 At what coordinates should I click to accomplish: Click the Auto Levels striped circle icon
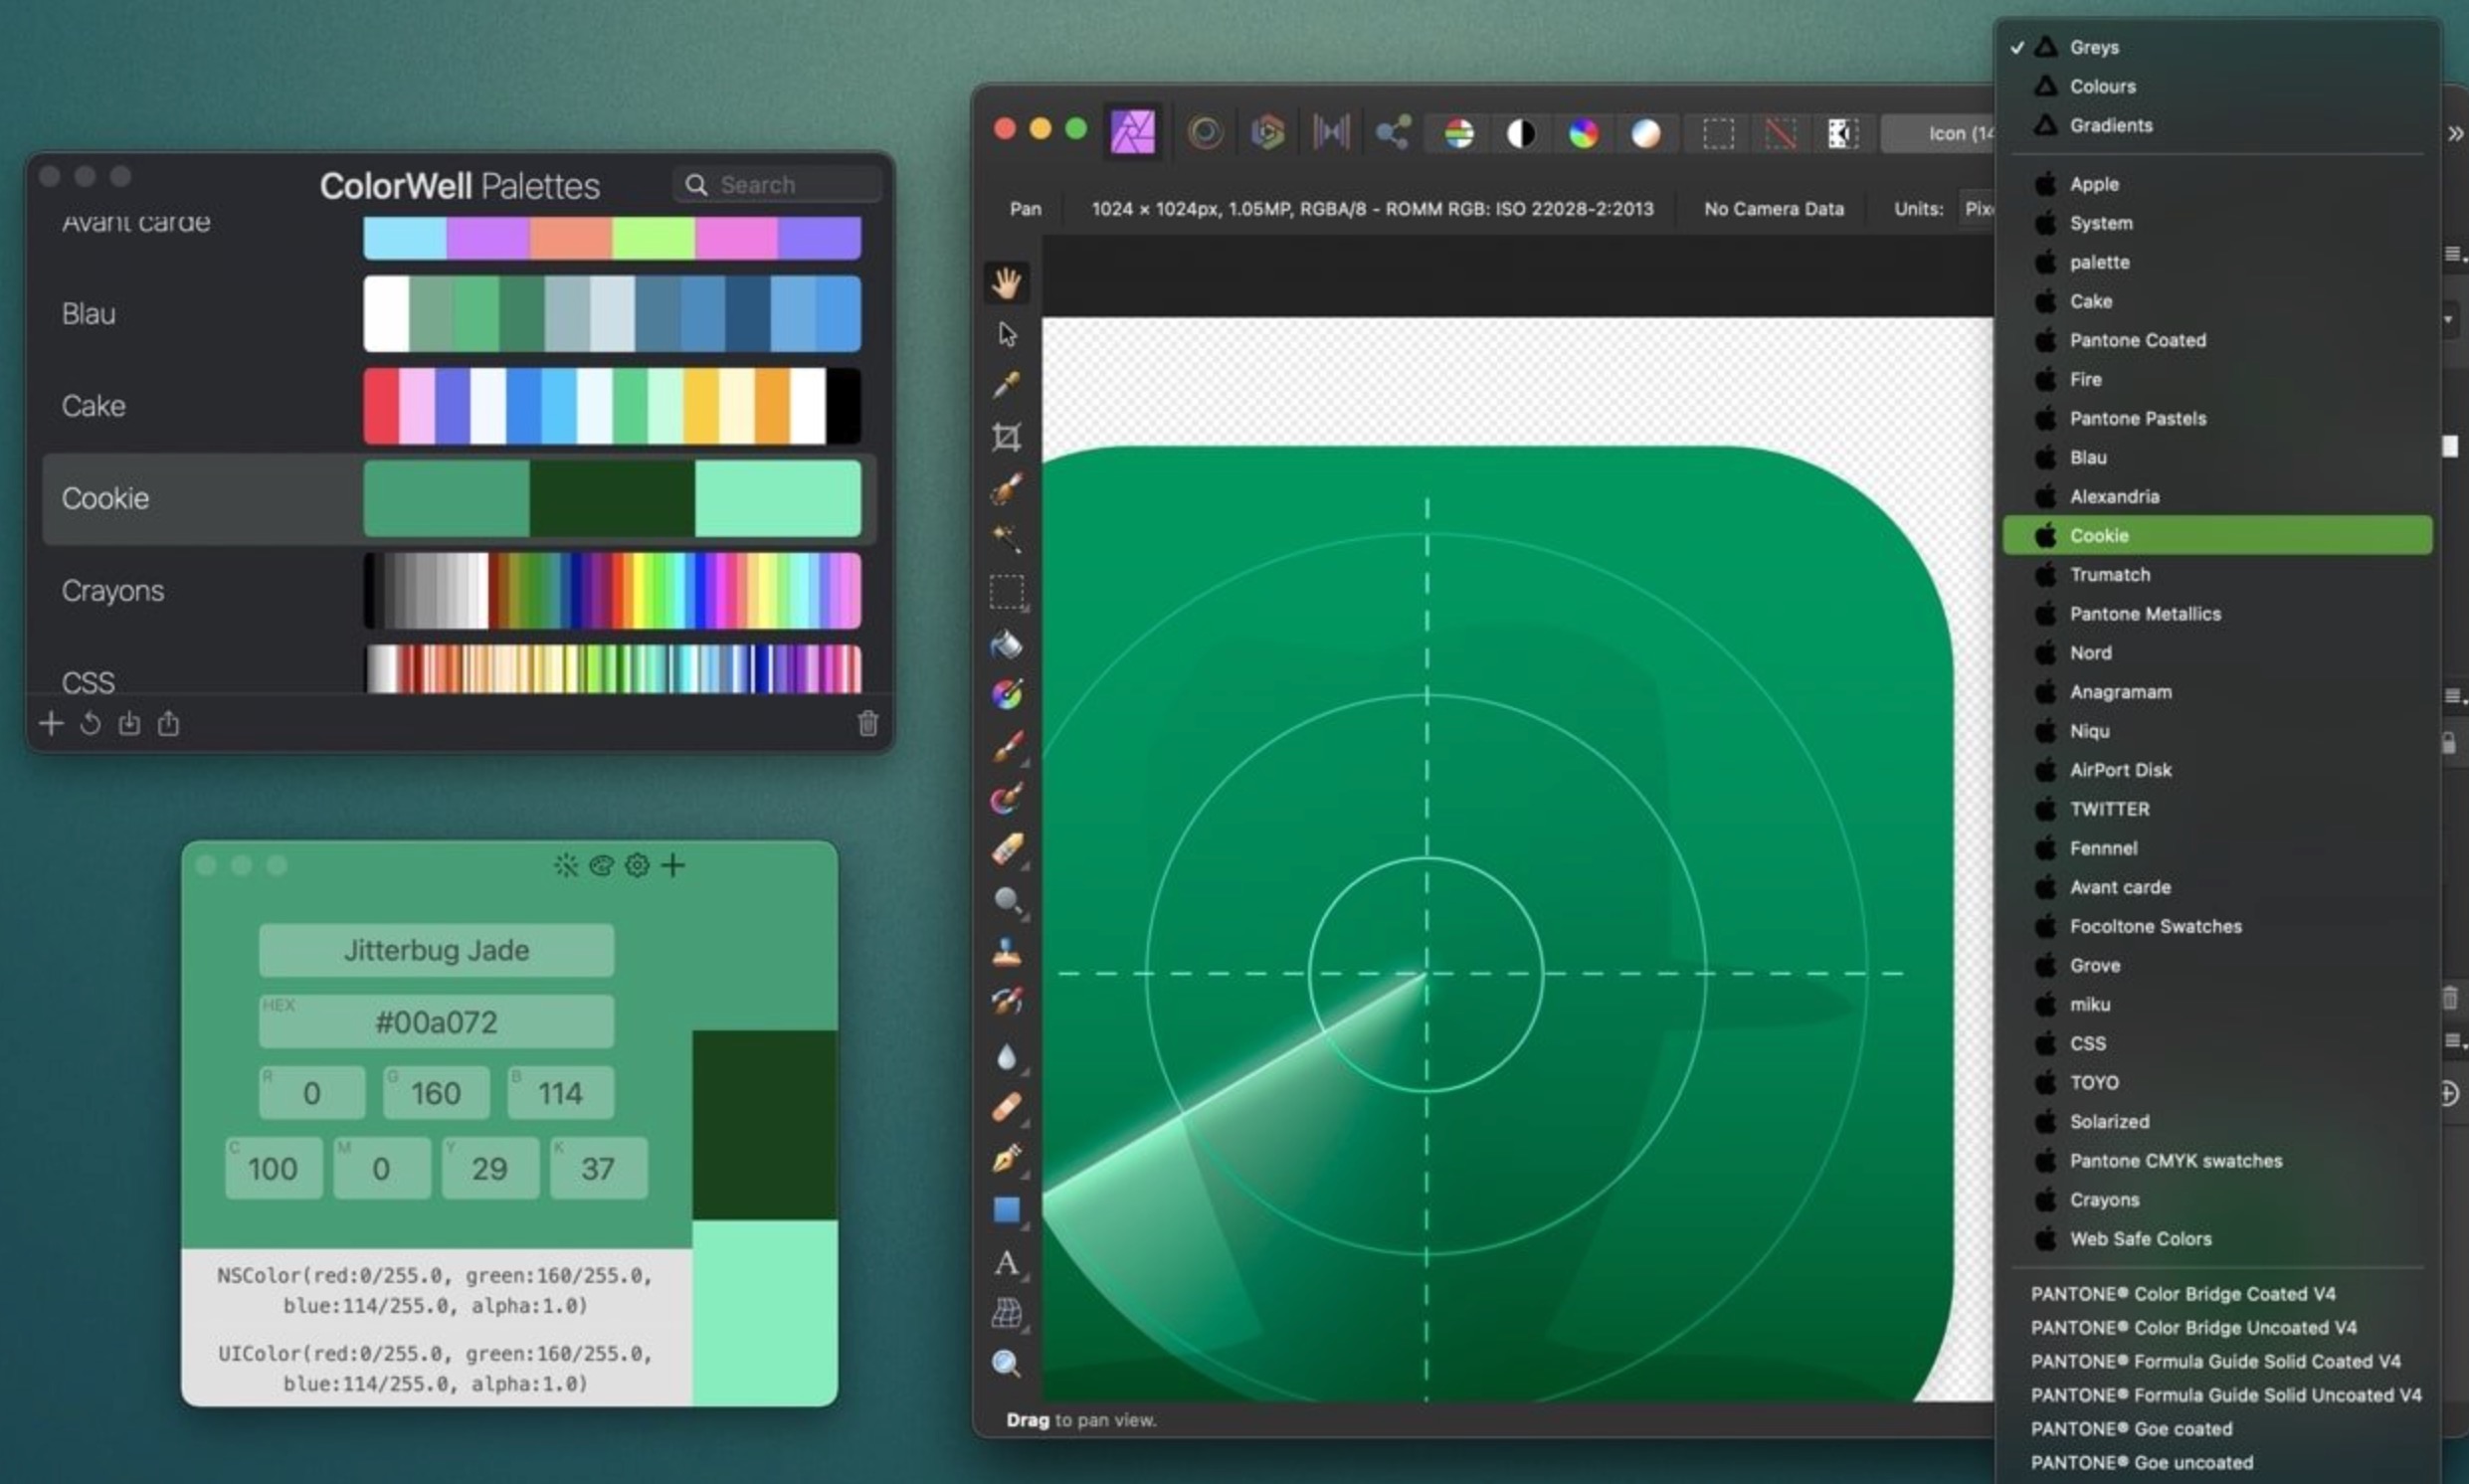[x=1458, y=133]
